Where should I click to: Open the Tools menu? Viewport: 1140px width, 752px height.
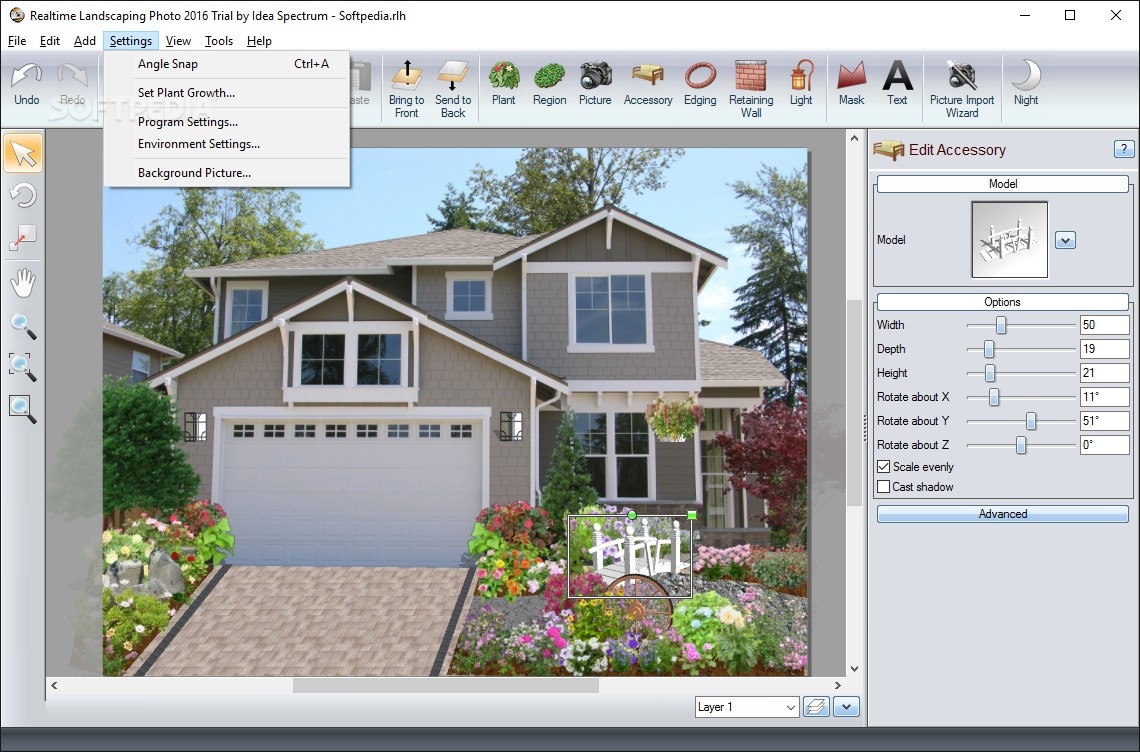[x=218, y=41]
